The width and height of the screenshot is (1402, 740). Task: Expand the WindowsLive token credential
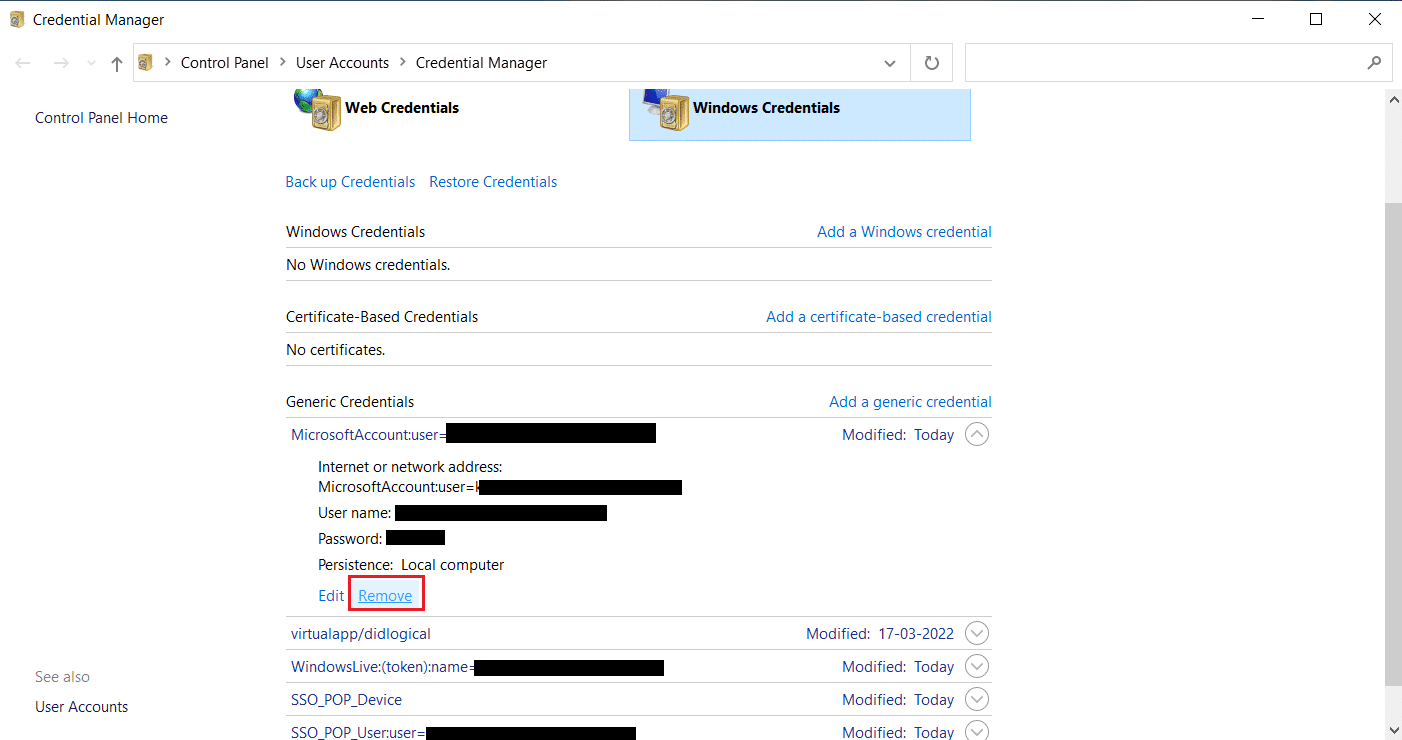click(x=976, y=667)
